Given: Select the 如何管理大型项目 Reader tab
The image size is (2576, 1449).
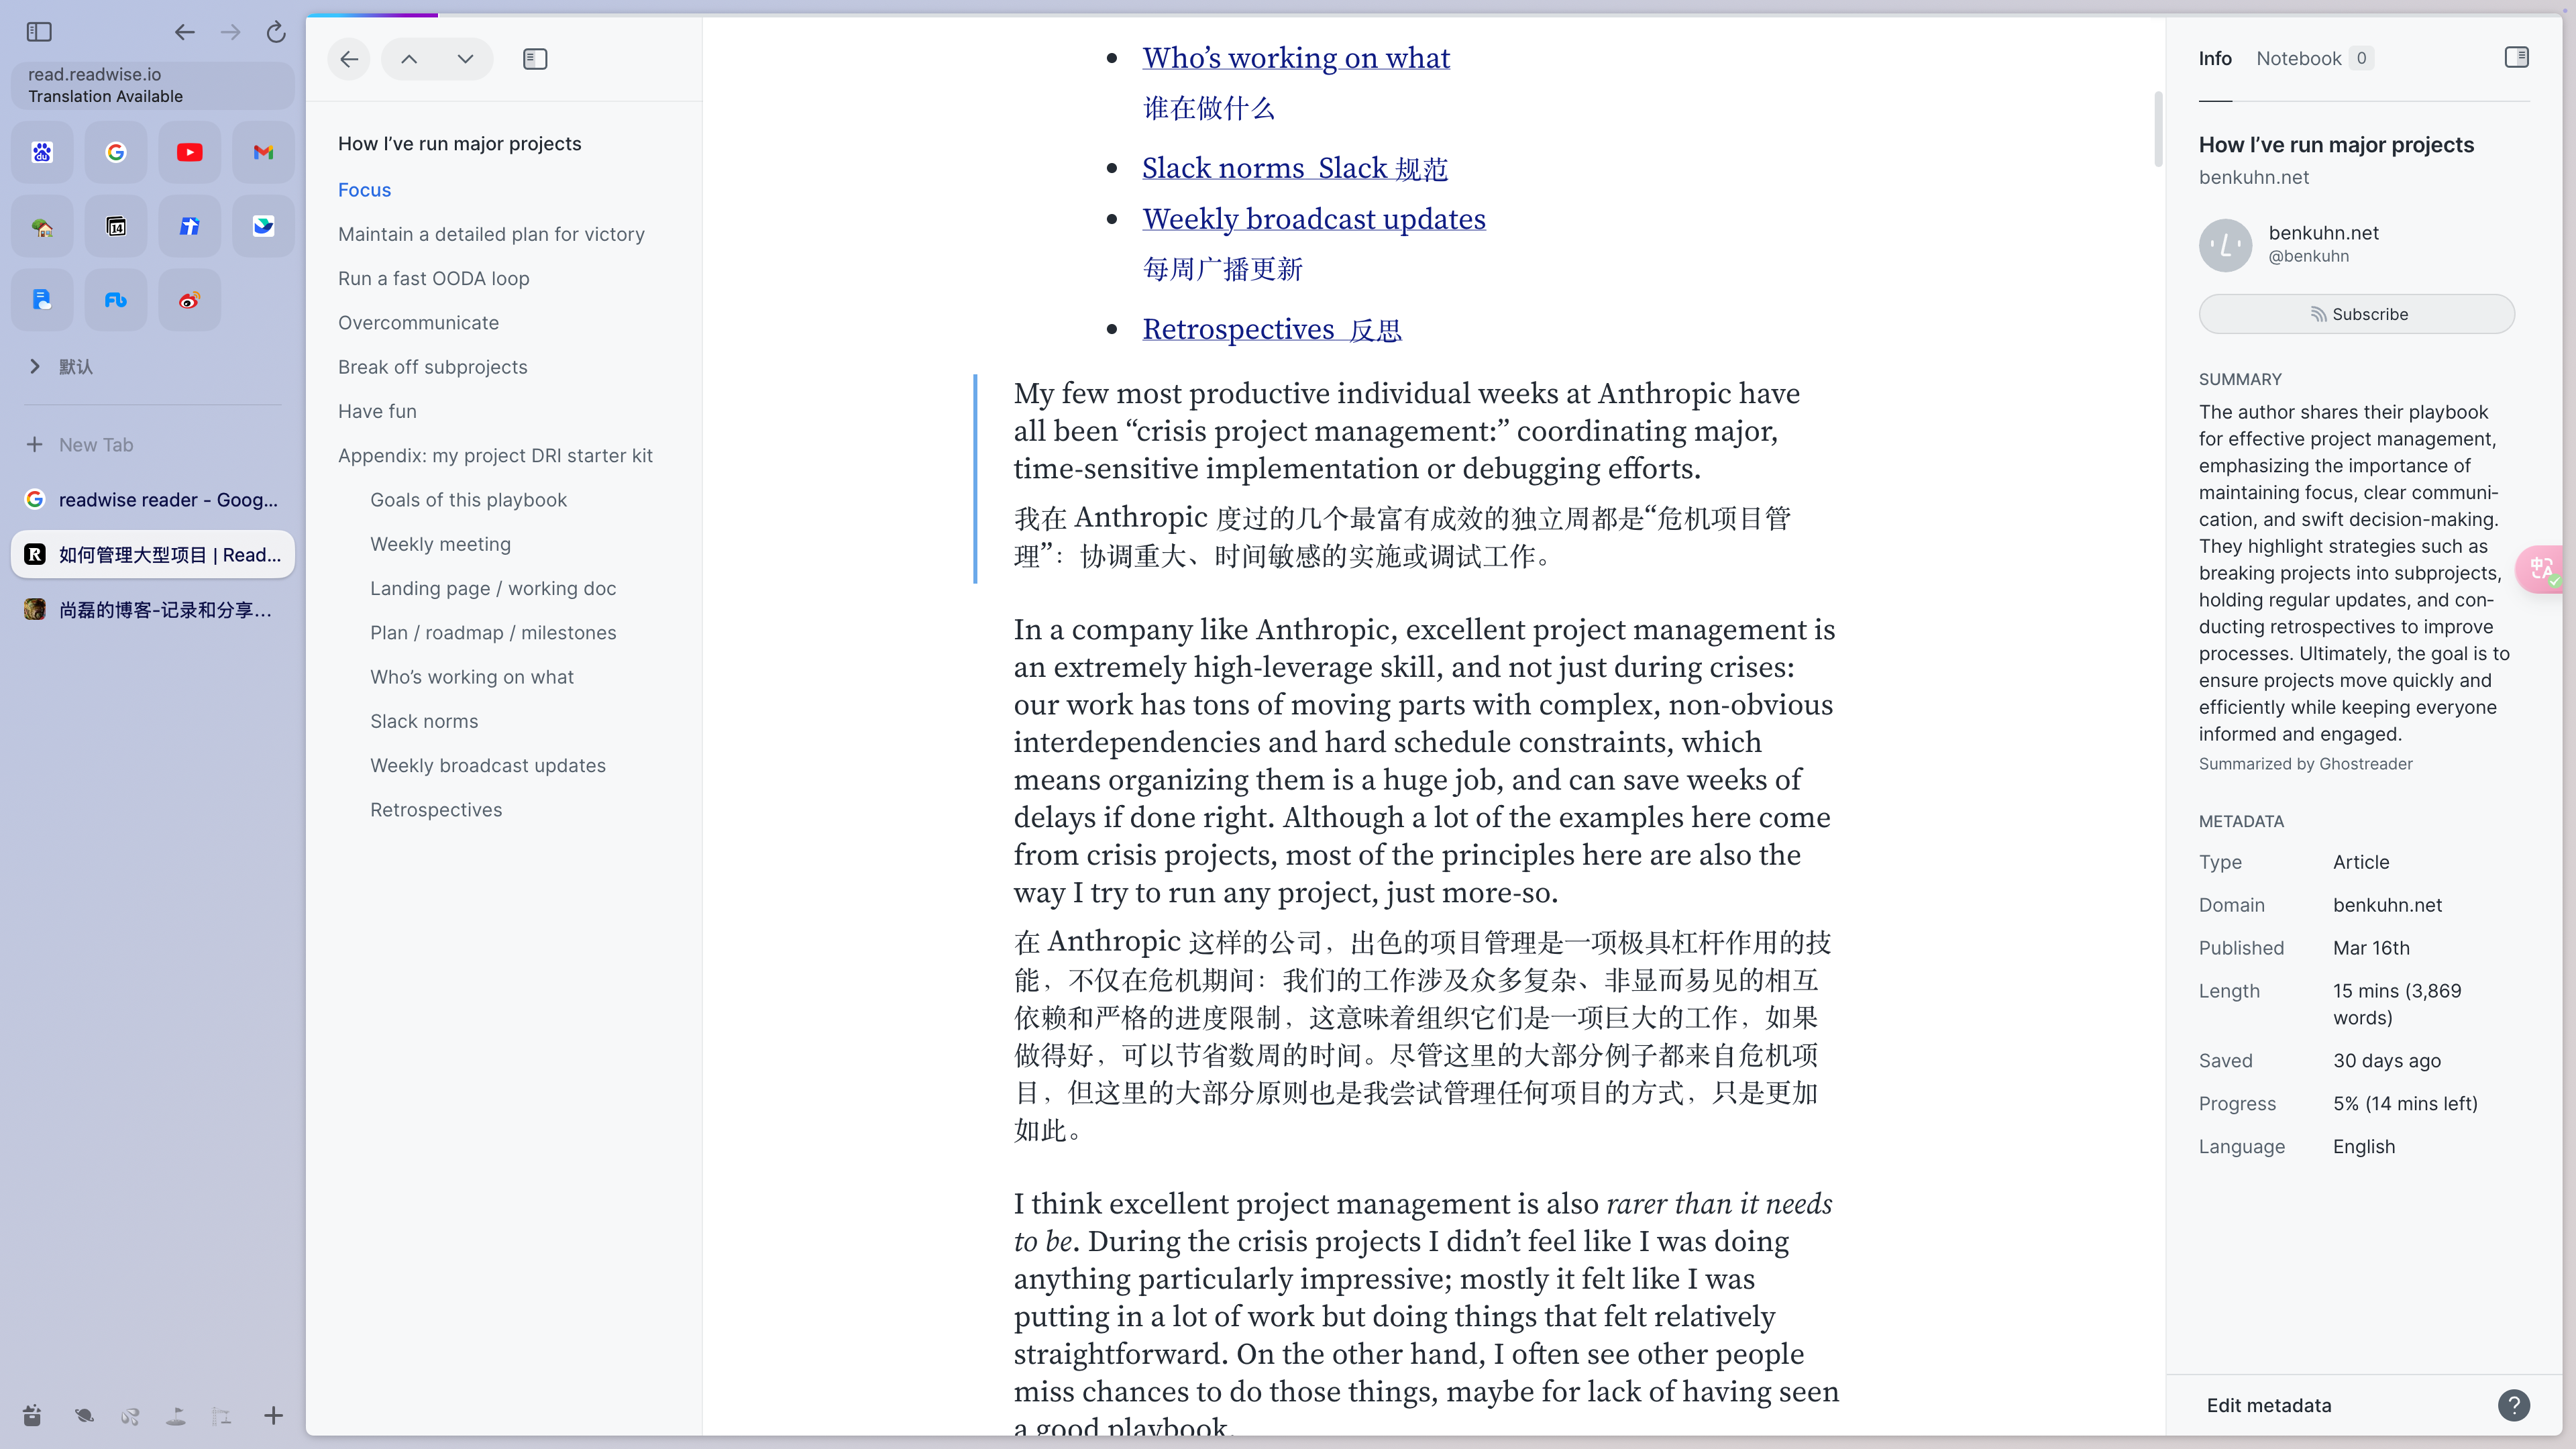Looking at the screenshot, I should point(153,554).
